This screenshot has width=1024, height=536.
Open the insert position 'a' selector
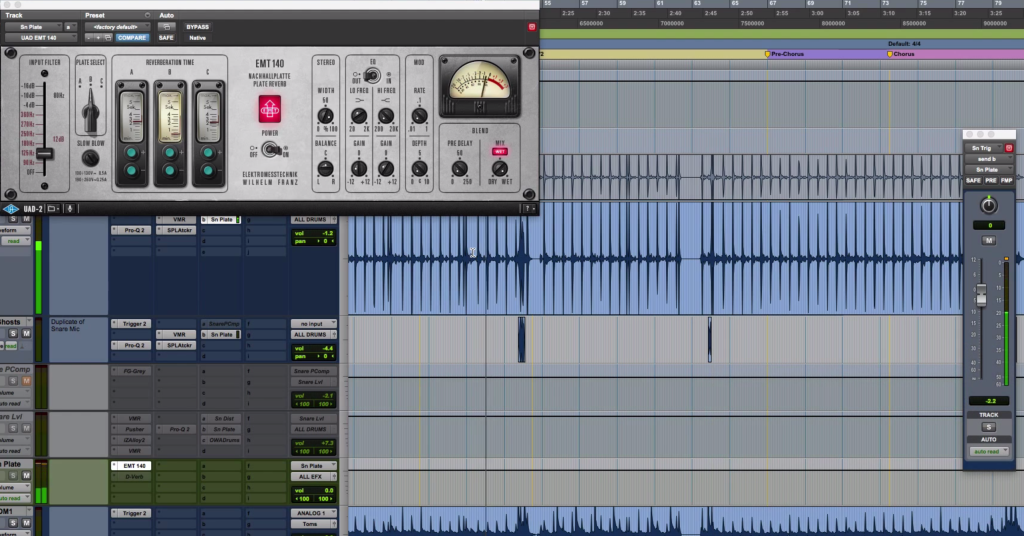70,27
